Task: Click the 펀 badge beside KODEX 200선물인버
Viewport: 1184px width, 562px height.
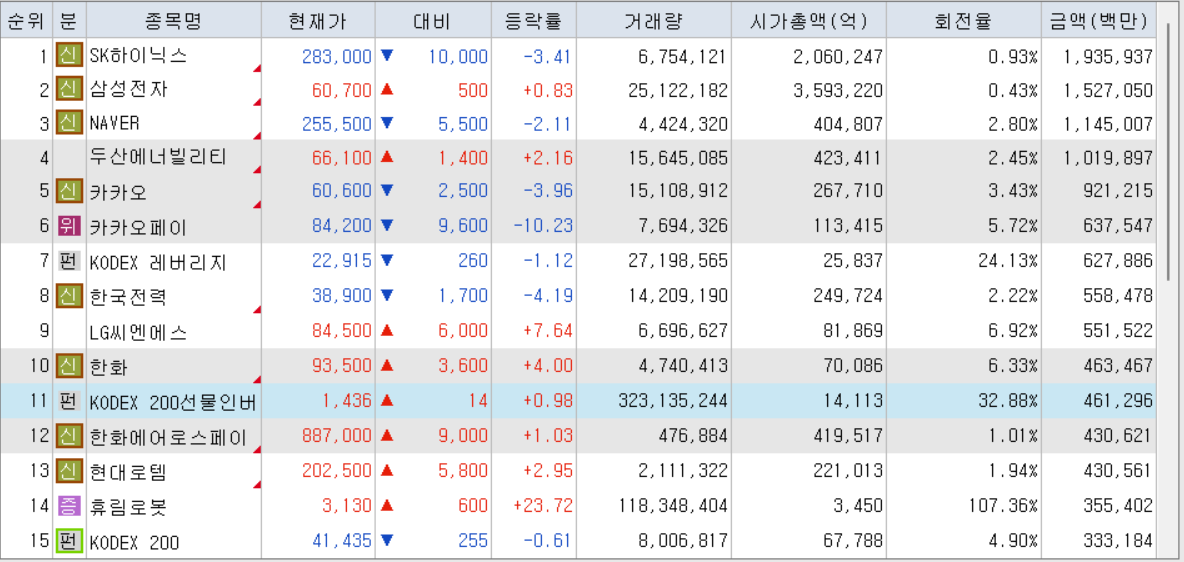Action: click(69, 401)
